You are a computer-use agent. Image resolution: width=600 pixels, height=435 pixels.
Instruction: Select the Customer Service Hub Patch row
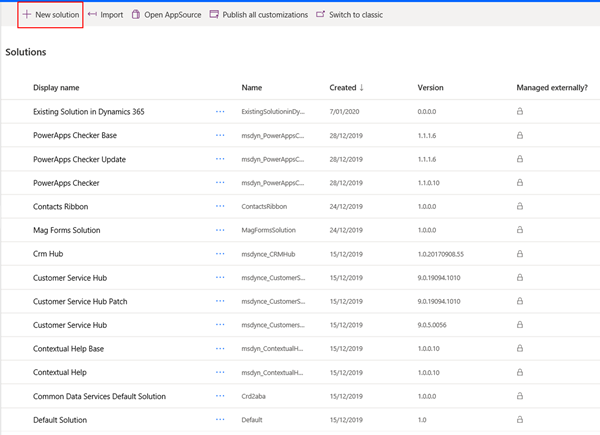pos(94,302)
